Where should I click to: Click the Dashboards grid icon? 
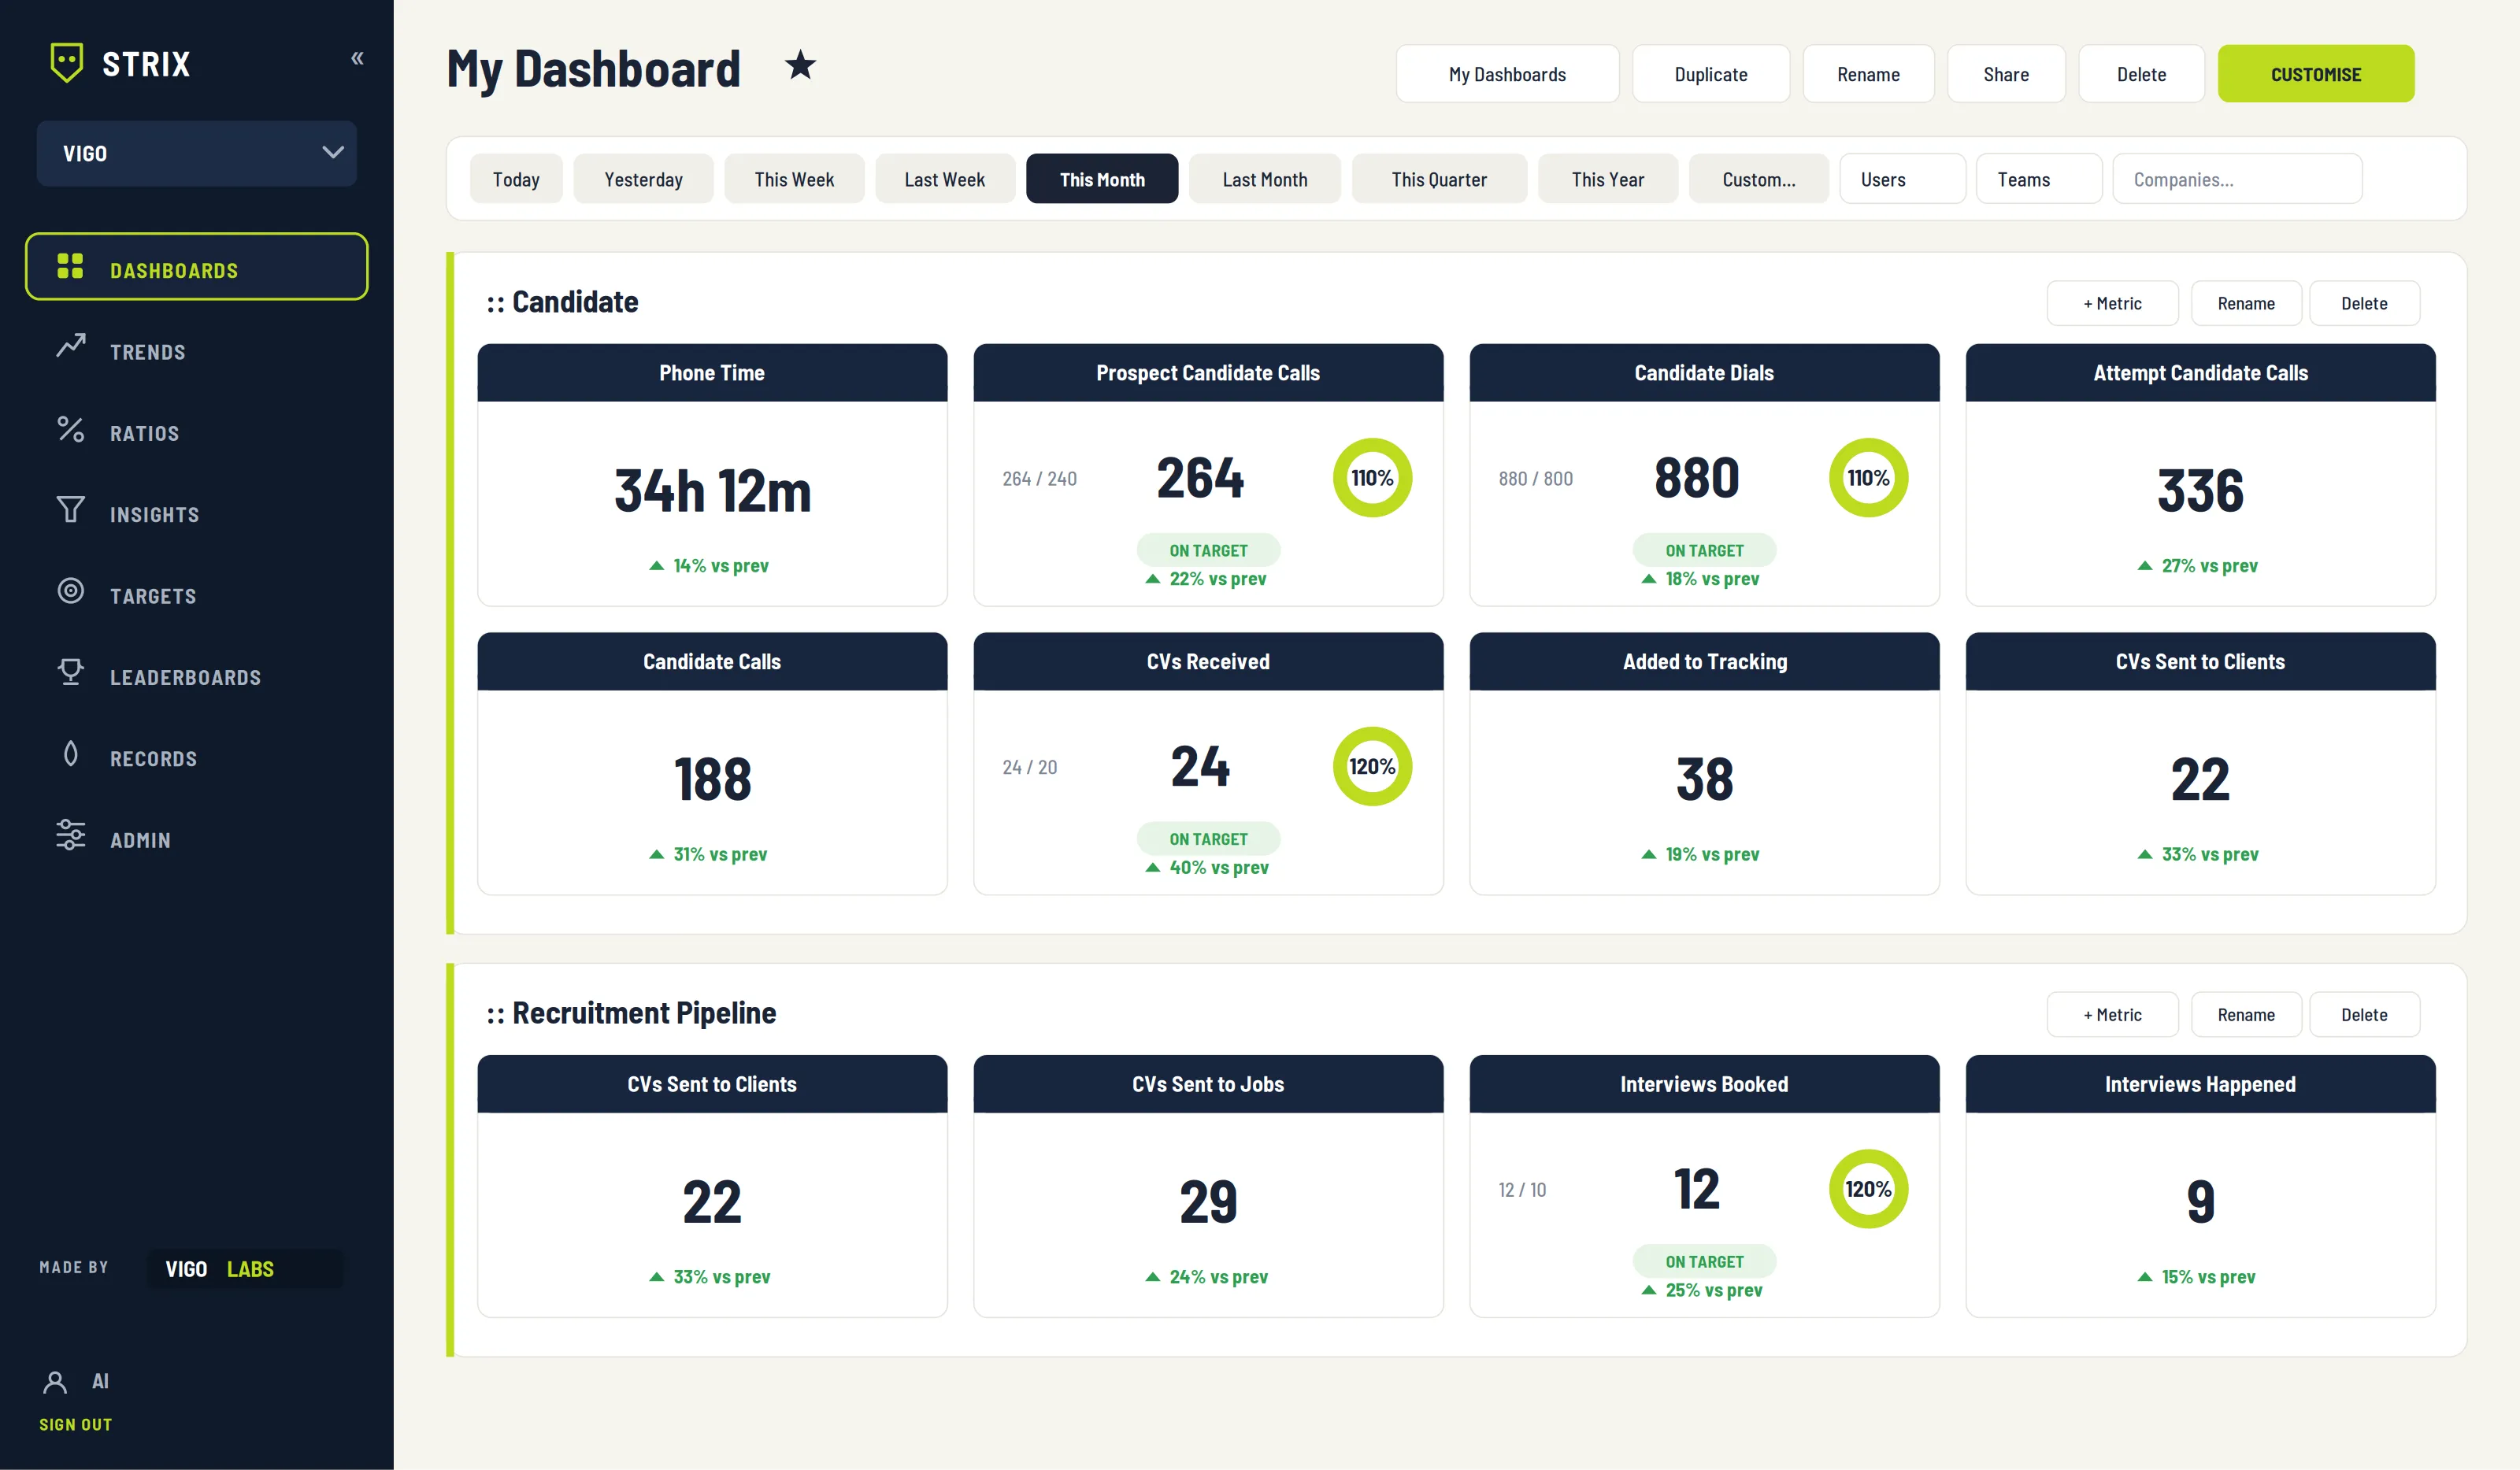click(x=70, y=266)
